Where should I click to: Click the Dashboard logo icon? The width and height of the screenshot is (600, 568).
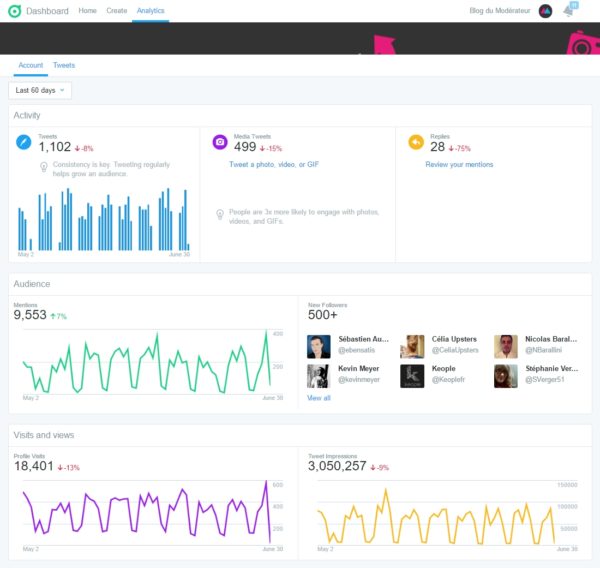pos(14,11)
